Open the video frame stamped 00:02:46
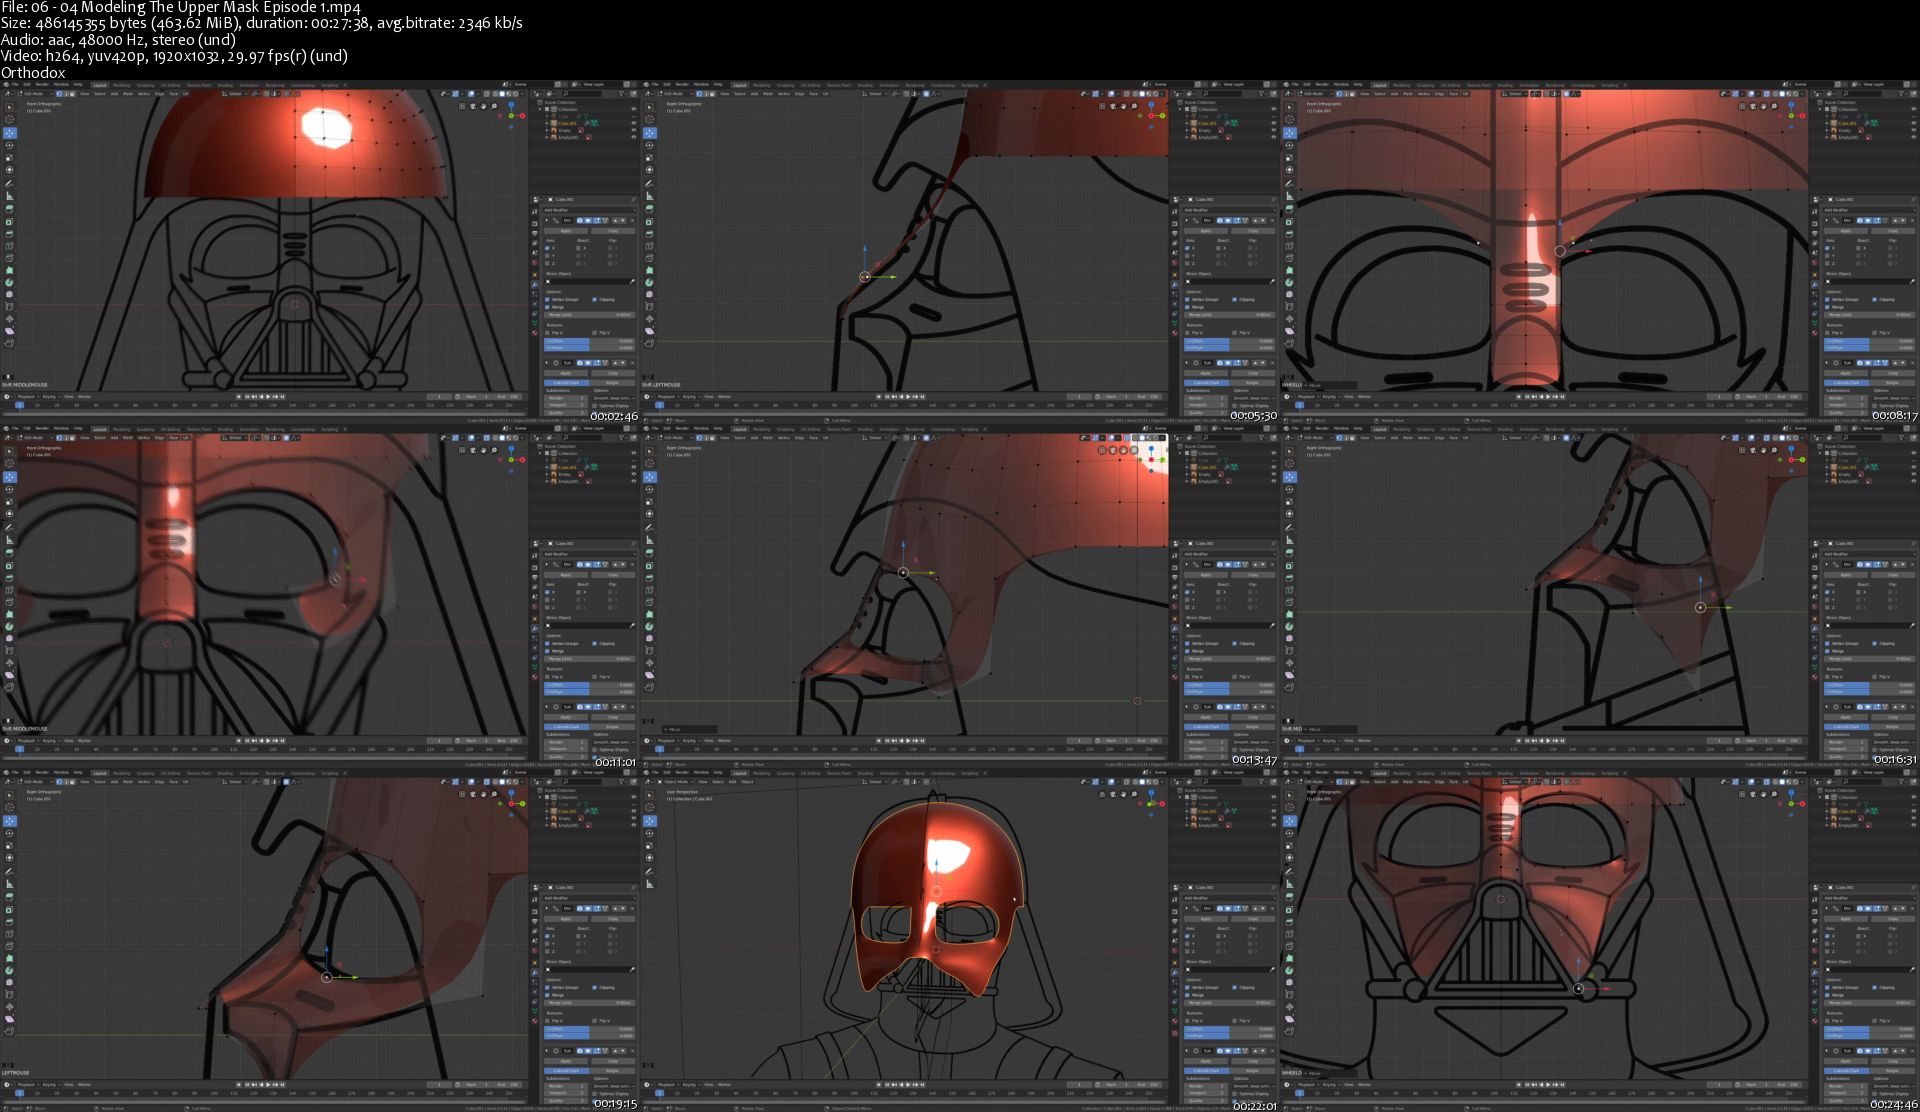This screenshot has width=1920, height=1112. click(319, 251)
